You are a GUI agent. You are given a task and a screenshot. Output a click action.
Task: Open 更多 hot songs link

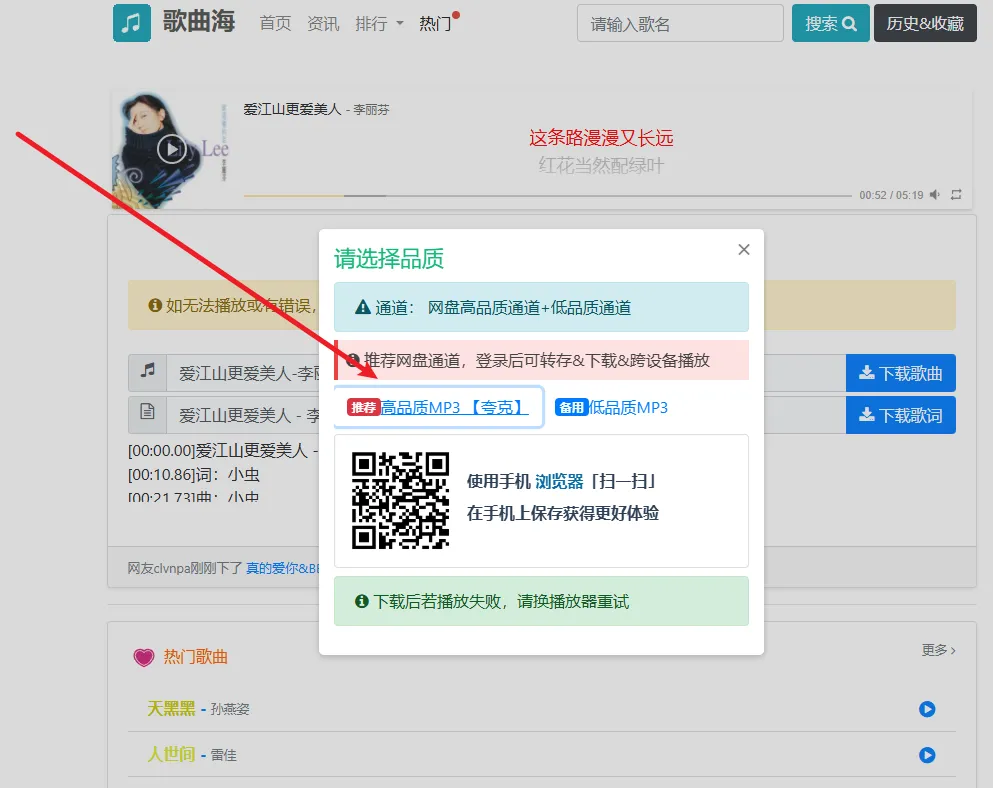[939, 650]
